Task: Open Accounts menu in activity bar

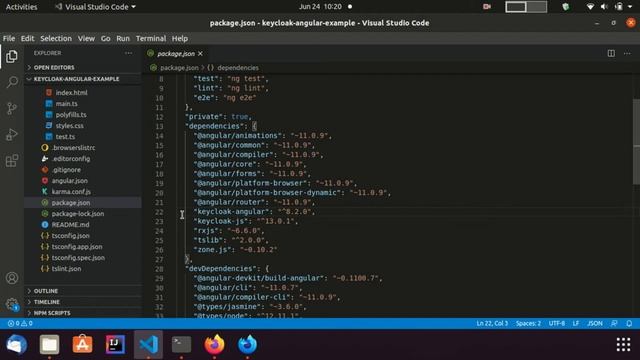Action: tap(12, 278)
